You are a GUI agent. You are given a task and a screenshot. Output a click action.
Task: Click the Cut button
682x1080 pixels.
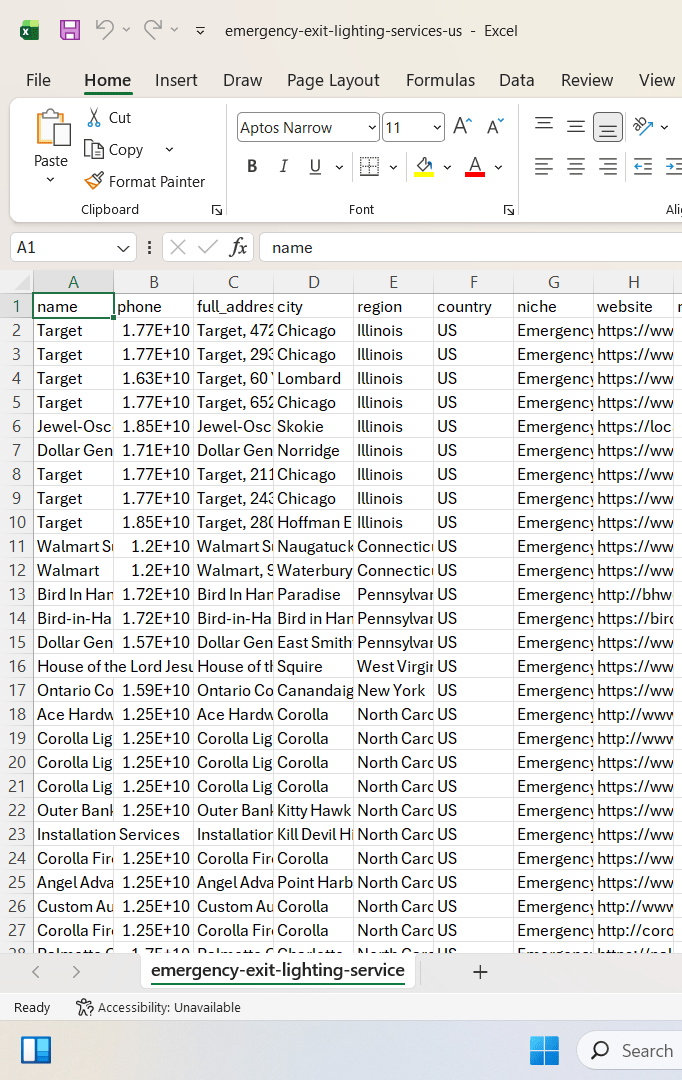point(109,118)
